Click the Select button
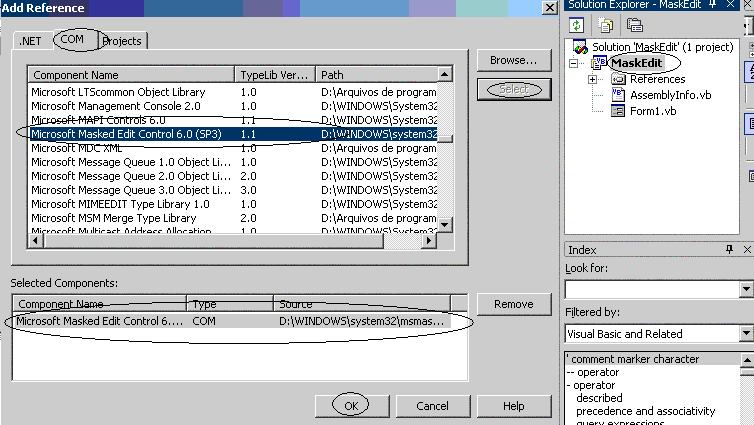 click(514, 89)
